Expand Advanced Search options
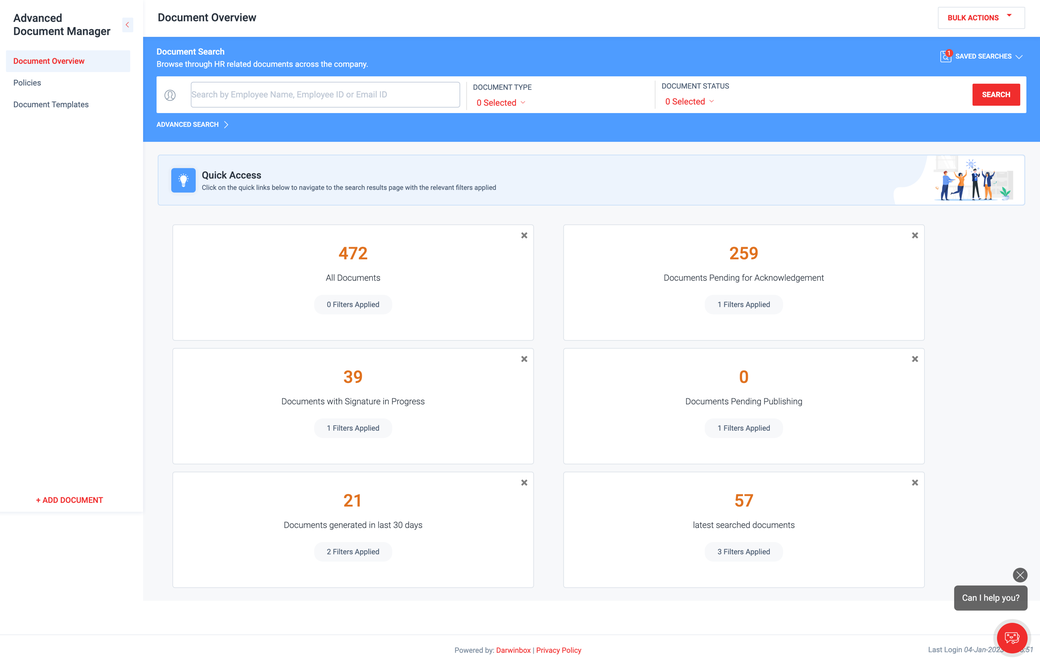The width and height of the screenshot is (1040, 660). pyautogui.click(x=188, y=124)
